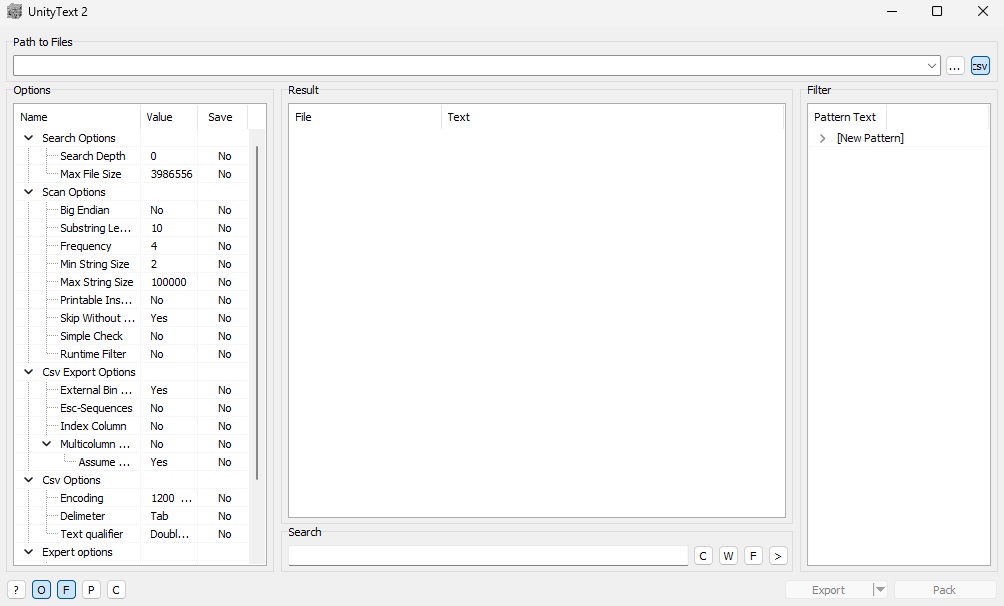The image size is (1004, 606).
Task: Click into the Path to Files input
Action: pos(469,66)
